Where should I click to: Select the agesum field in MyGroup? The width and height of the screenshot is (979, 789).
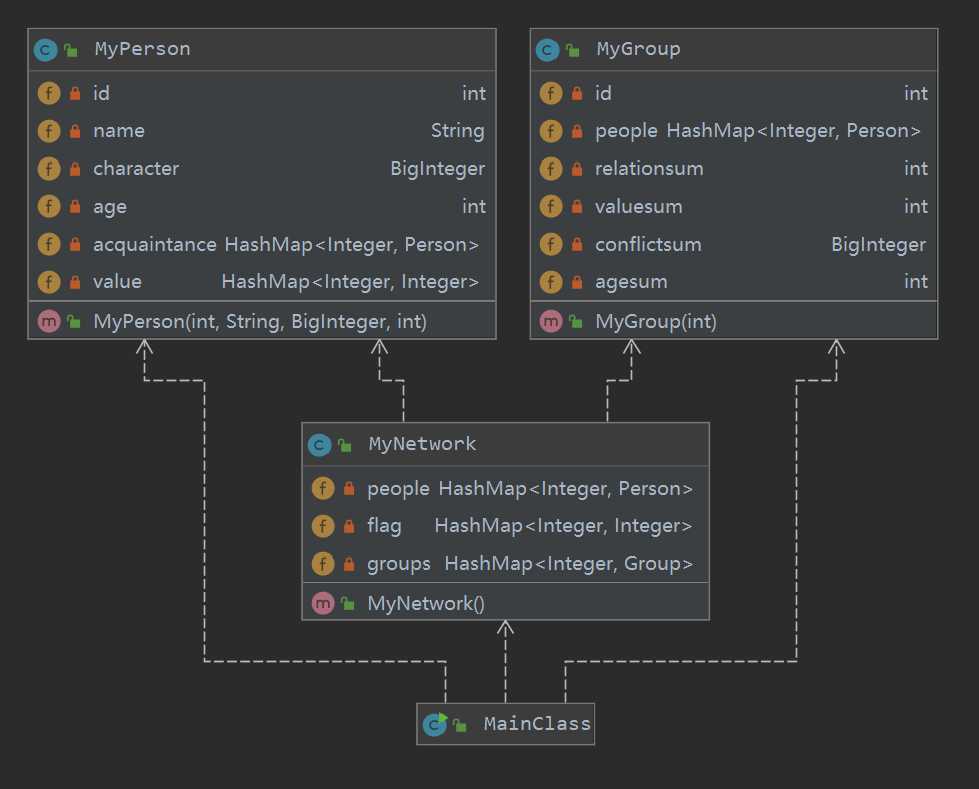(631, 282)
